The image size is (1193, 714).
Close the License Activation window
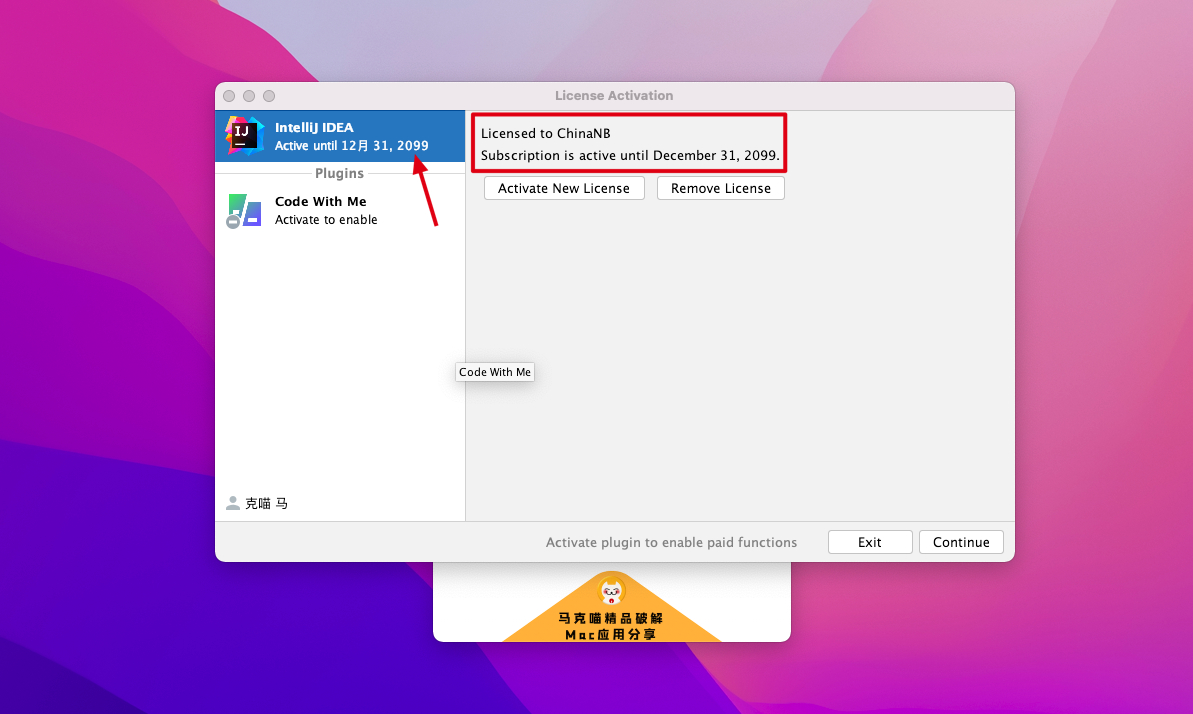pos(229,96)
